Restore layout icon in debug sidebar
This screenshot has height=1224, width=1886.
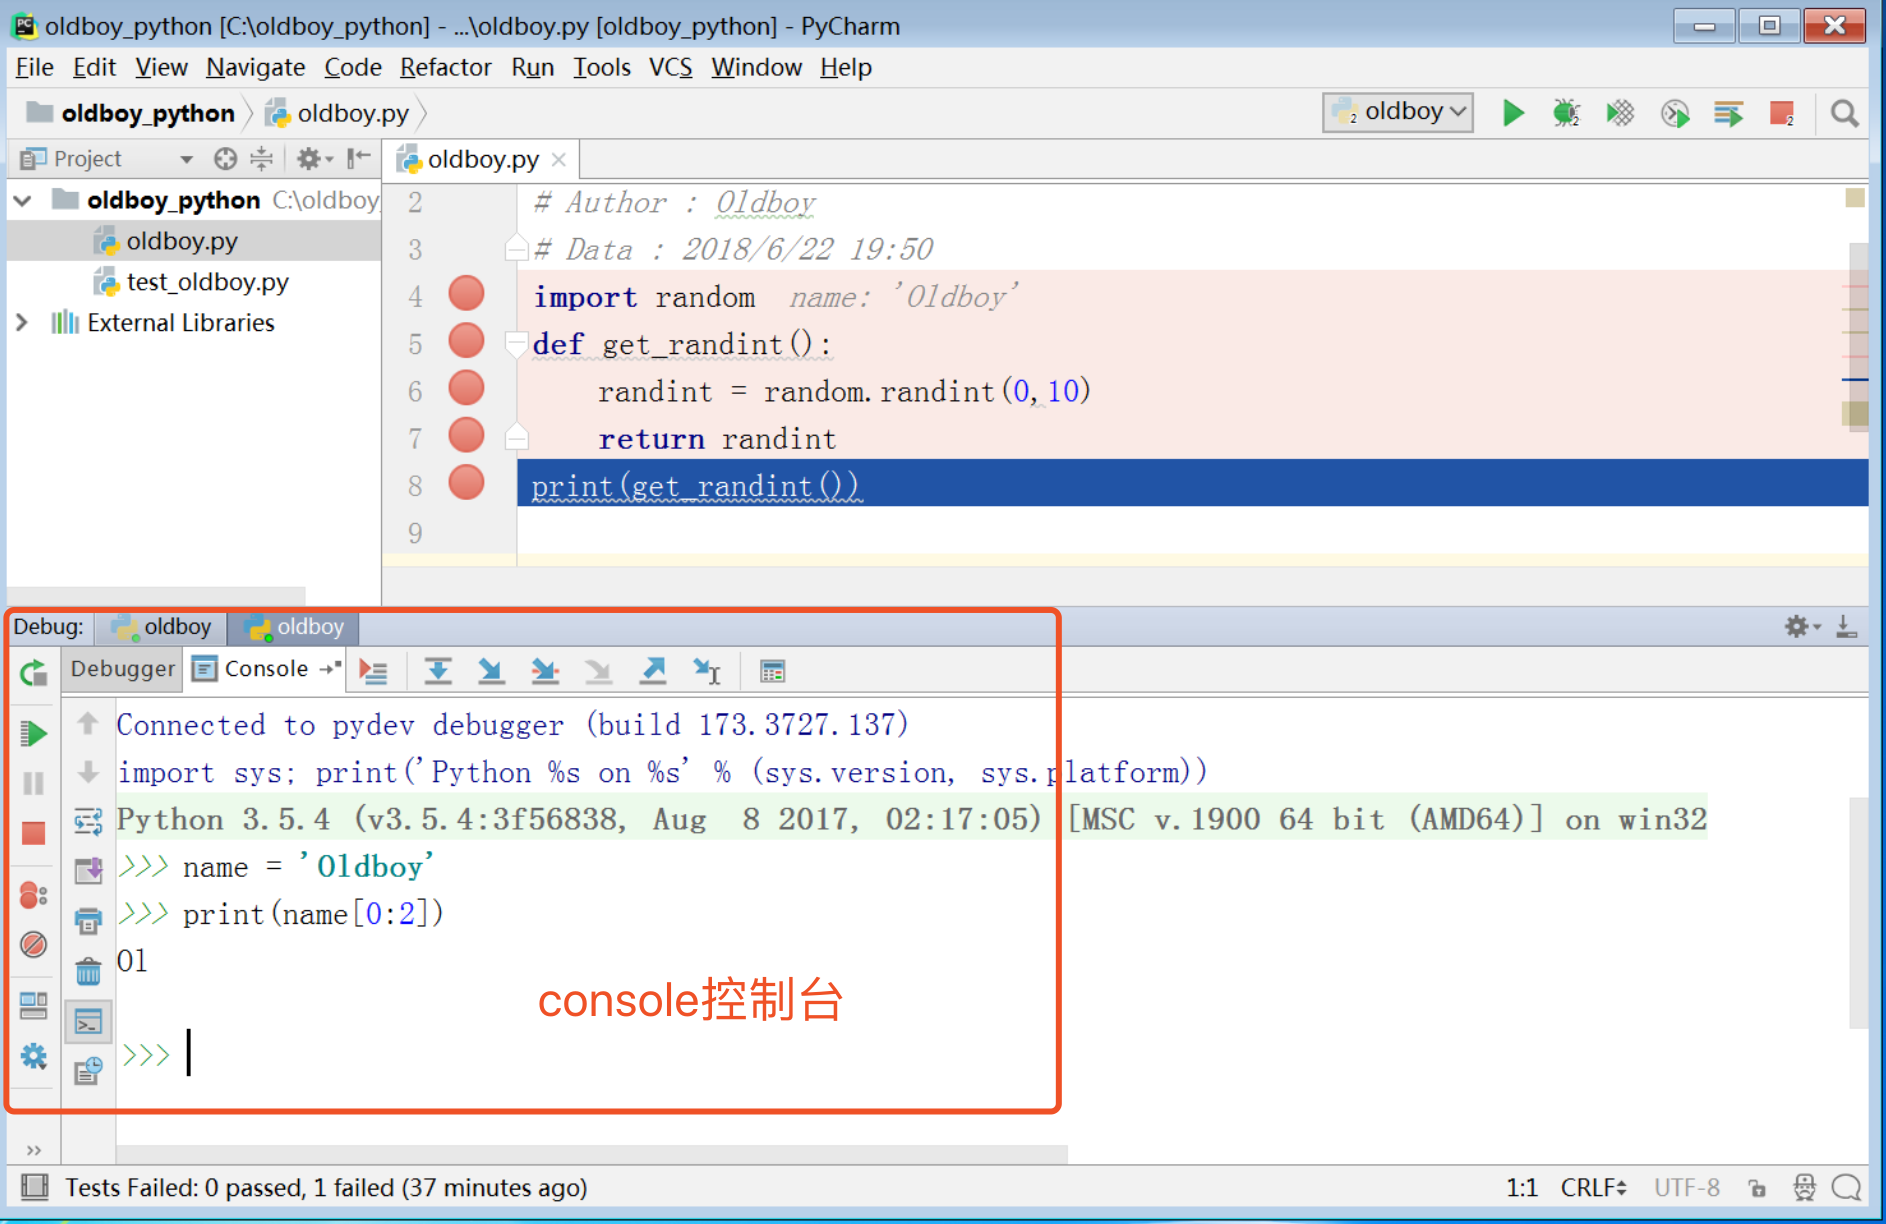click(33, 1005)
